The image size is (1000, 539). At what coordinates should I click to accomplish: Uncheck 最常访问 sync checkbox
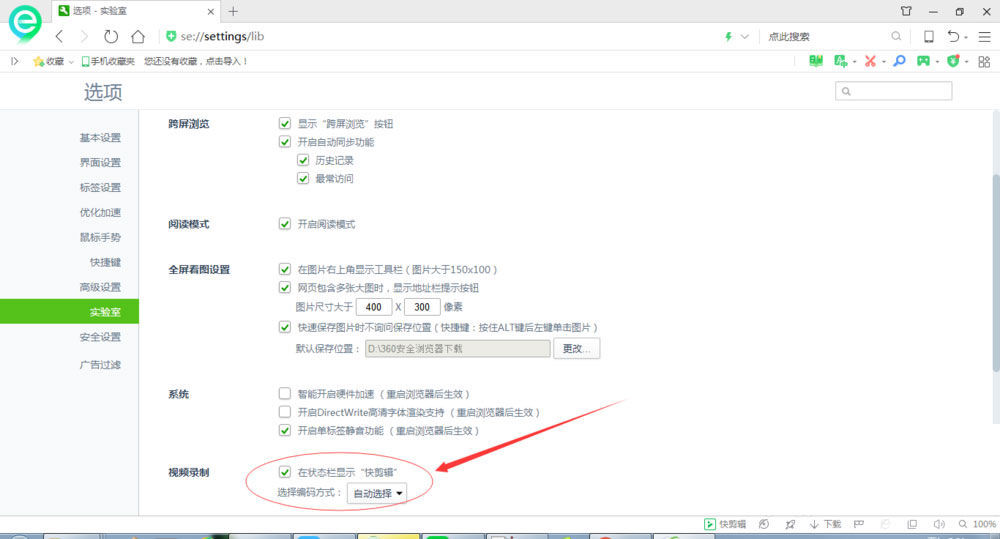(x=303, y=179)
